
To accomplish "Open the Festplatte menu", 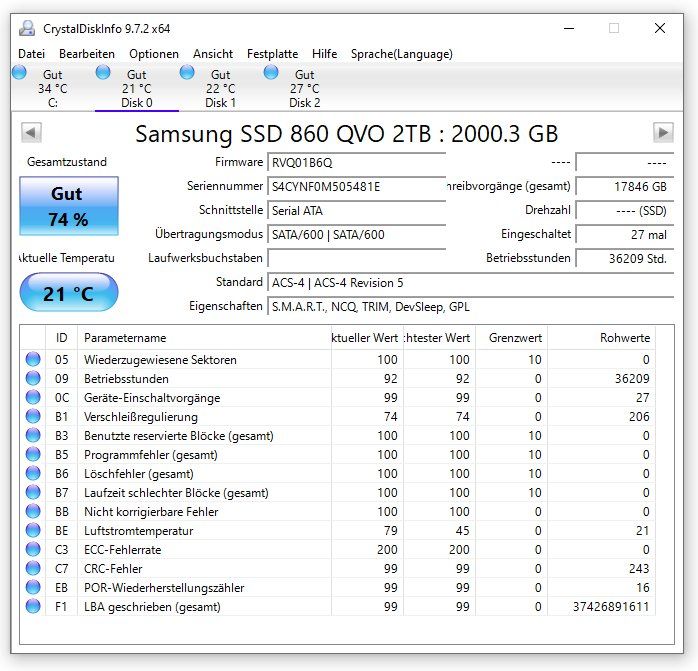I will [272, 54].
